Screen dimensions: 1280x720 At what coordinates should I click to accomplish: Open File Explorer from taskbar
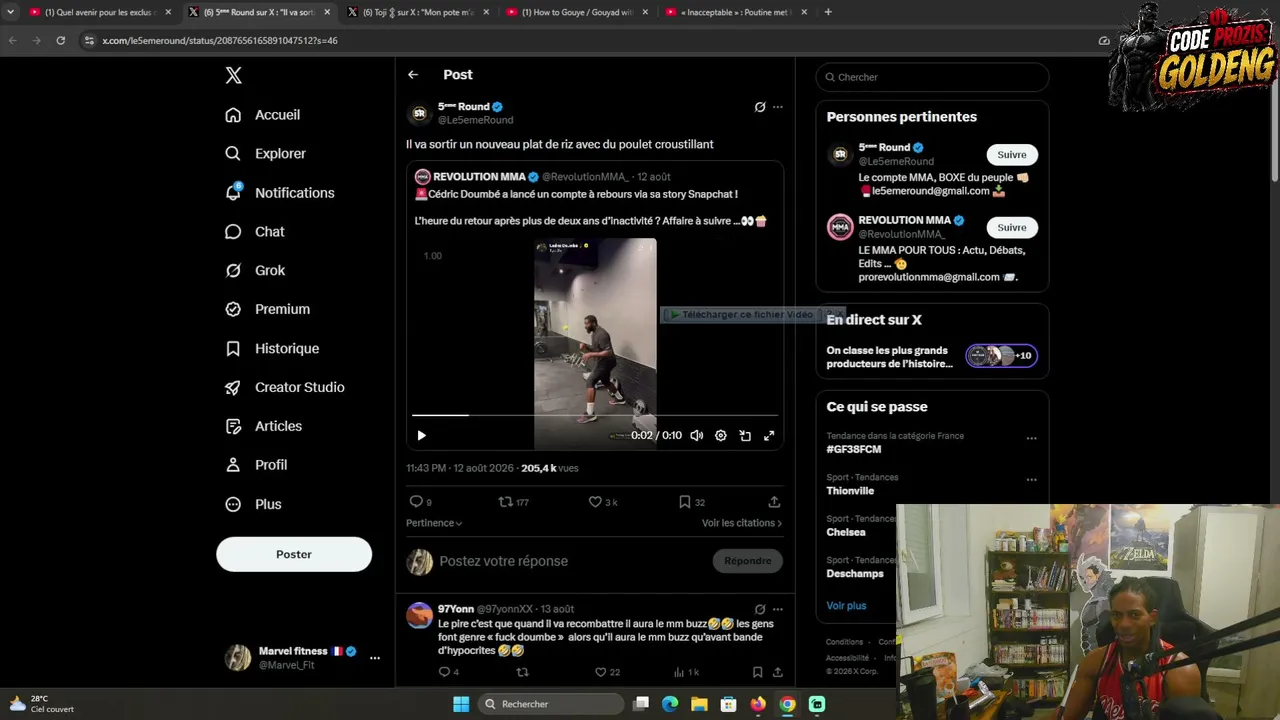coord(699,704)
